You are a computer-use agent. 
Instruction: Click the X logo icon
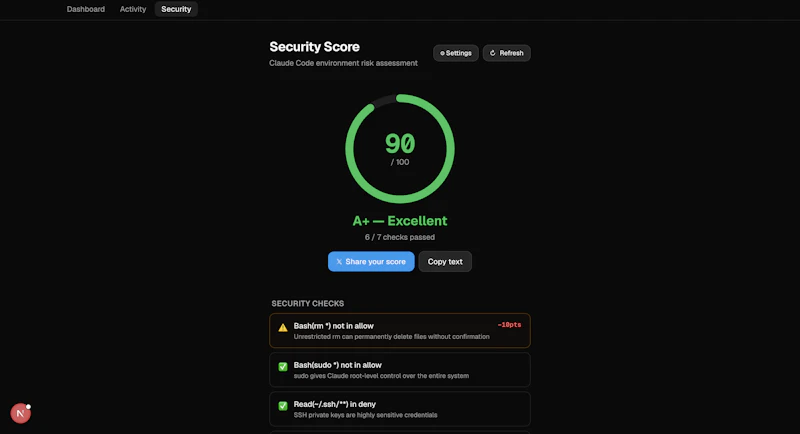339,262
